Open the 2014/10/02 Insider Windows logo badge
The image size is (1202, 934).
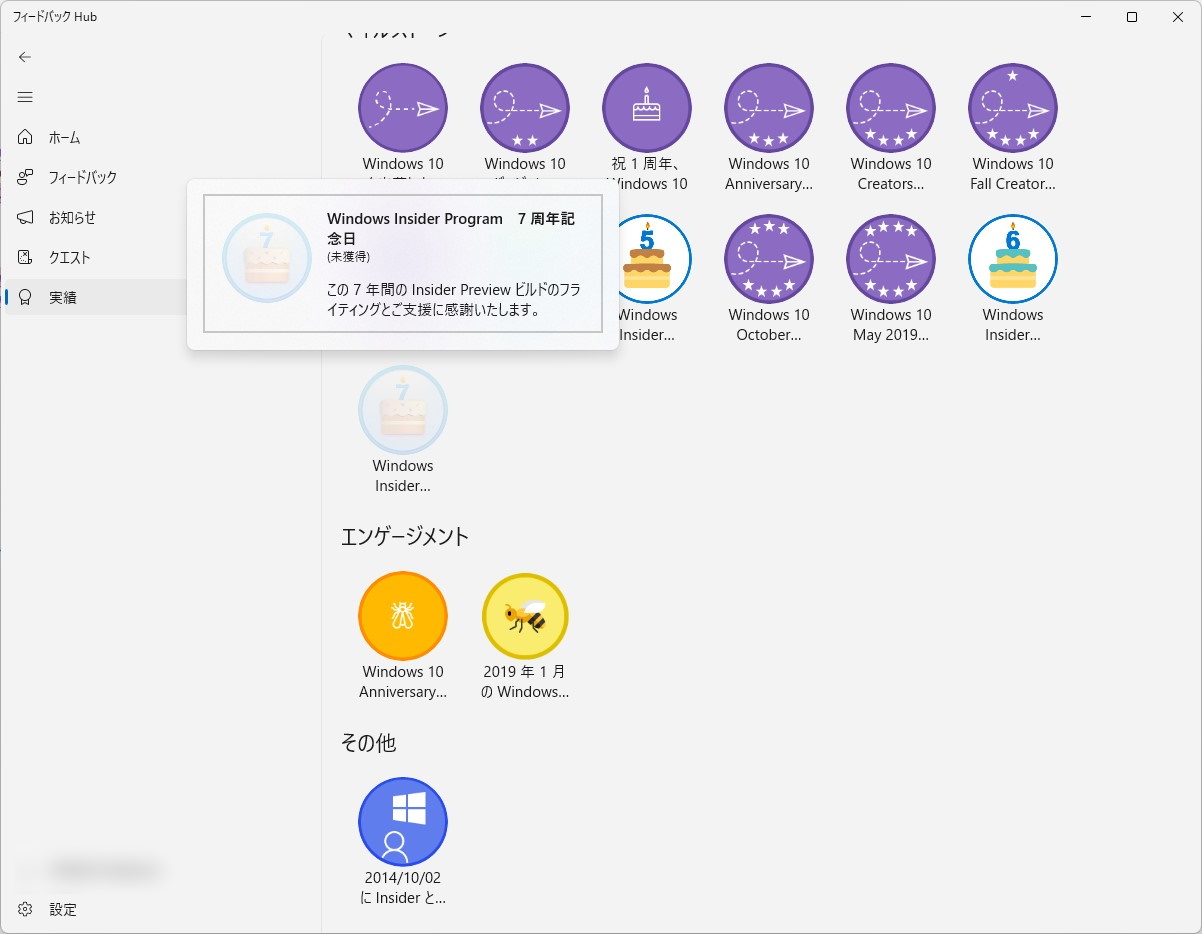point(403,820)
